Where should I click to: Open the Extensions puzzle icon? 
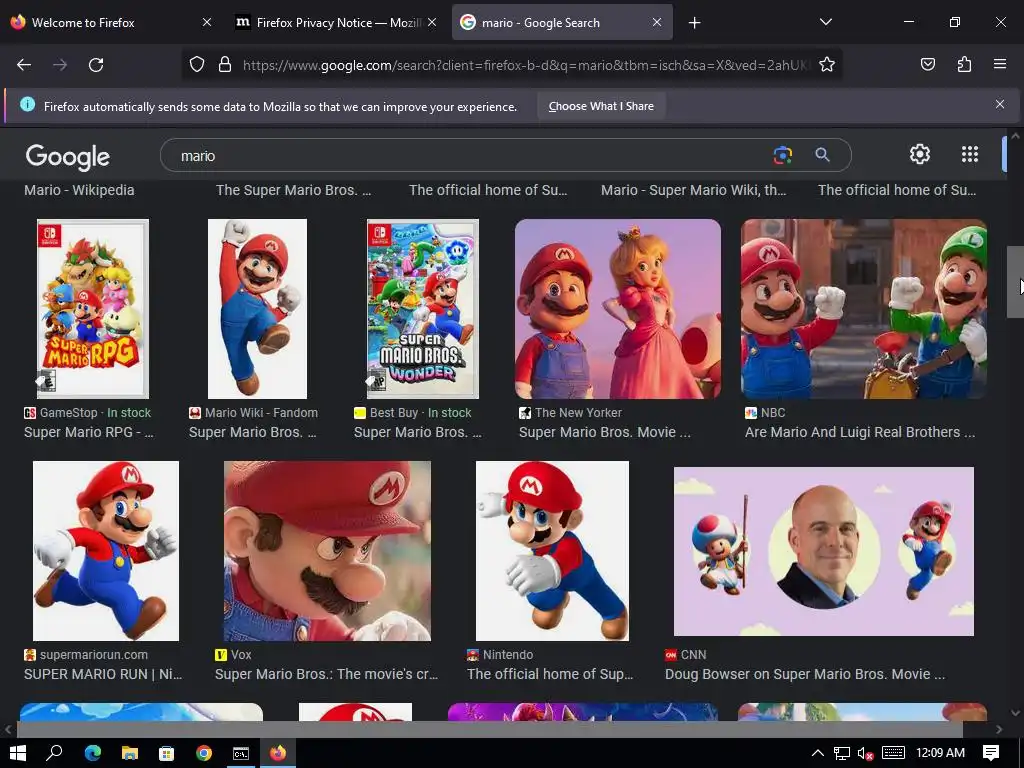coord(964,65)
